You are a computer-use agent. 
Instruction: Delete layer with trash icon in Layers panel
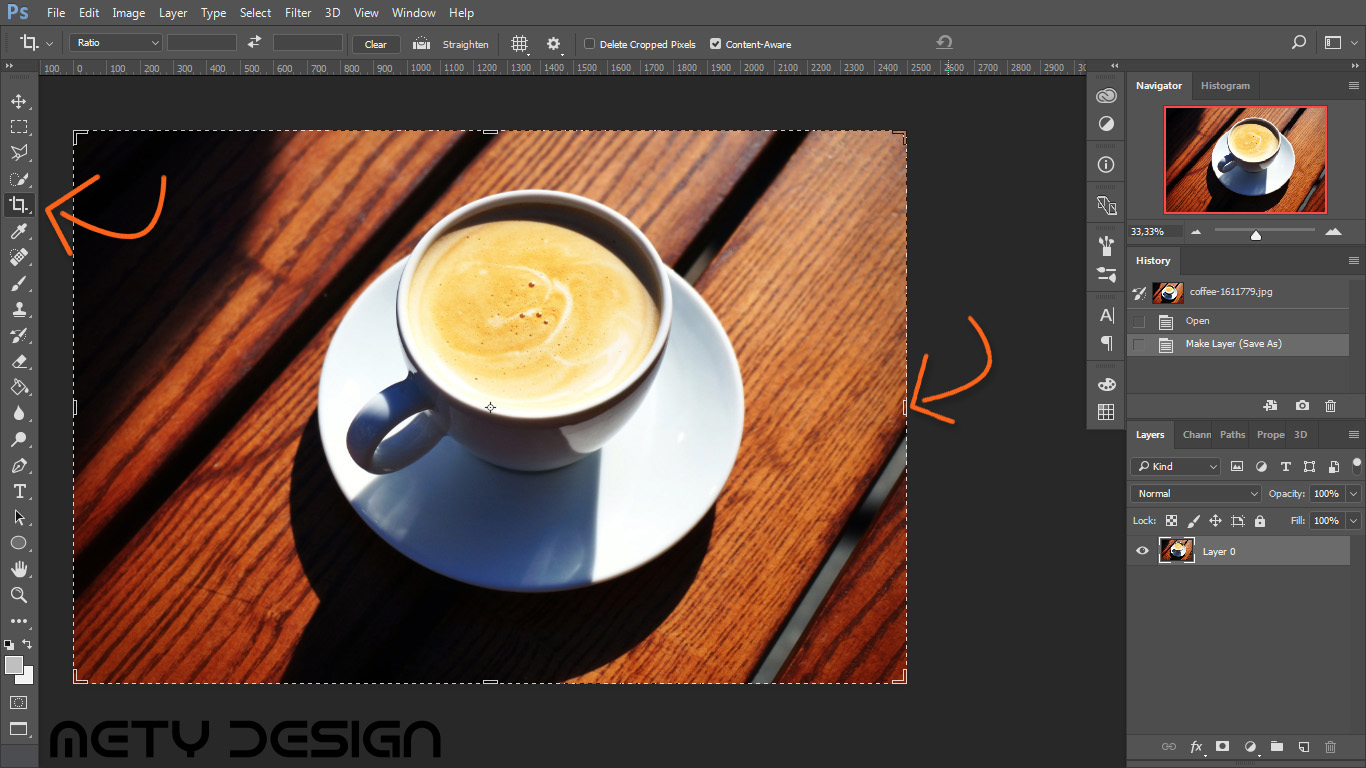click(1330, 747)
